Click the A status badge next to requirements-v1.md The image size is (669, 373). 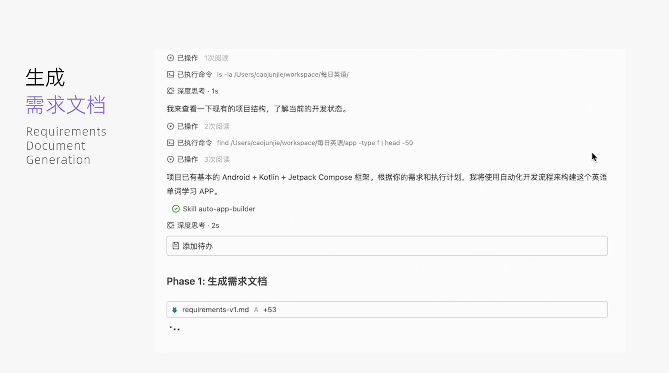(256, 310)
